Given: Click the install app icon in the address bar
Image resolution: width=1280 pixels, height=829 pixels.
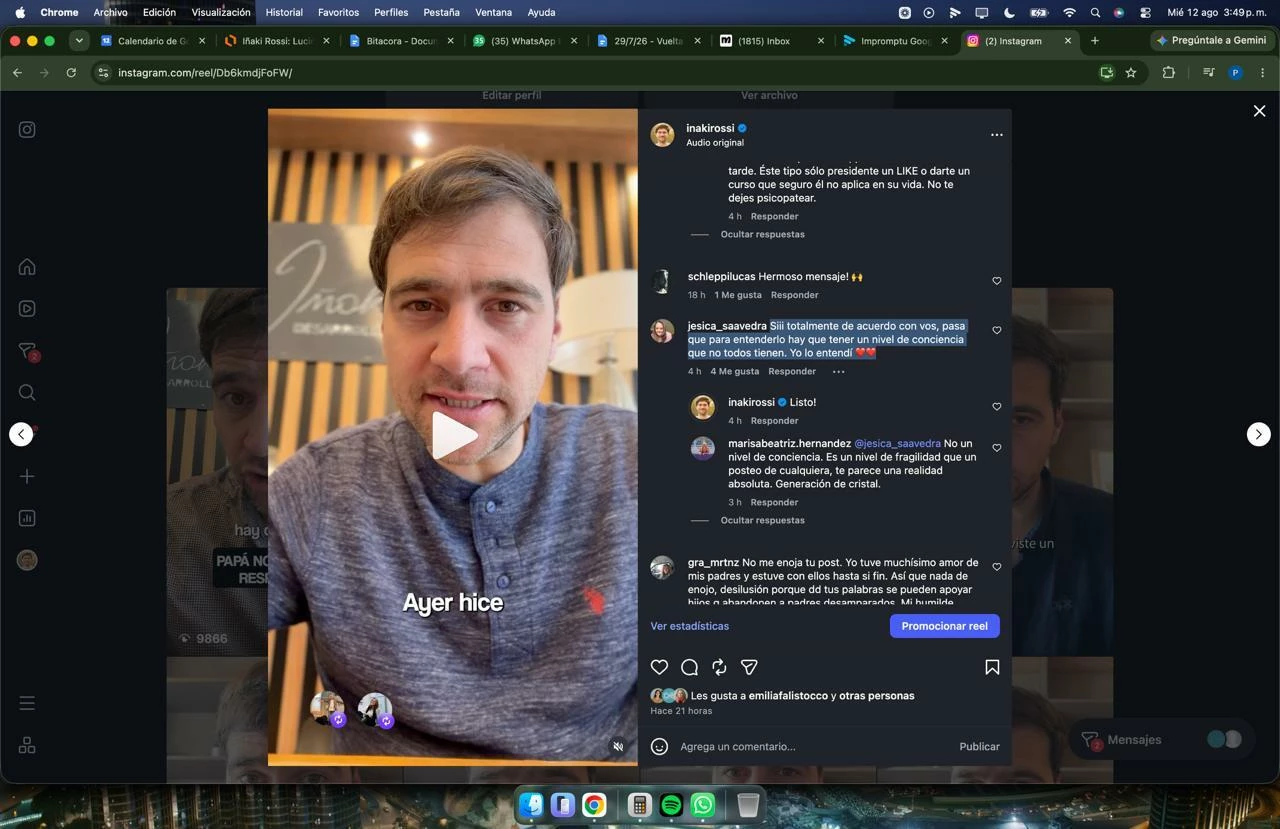Looking at the screenshot, I should tap(1106, 72).
